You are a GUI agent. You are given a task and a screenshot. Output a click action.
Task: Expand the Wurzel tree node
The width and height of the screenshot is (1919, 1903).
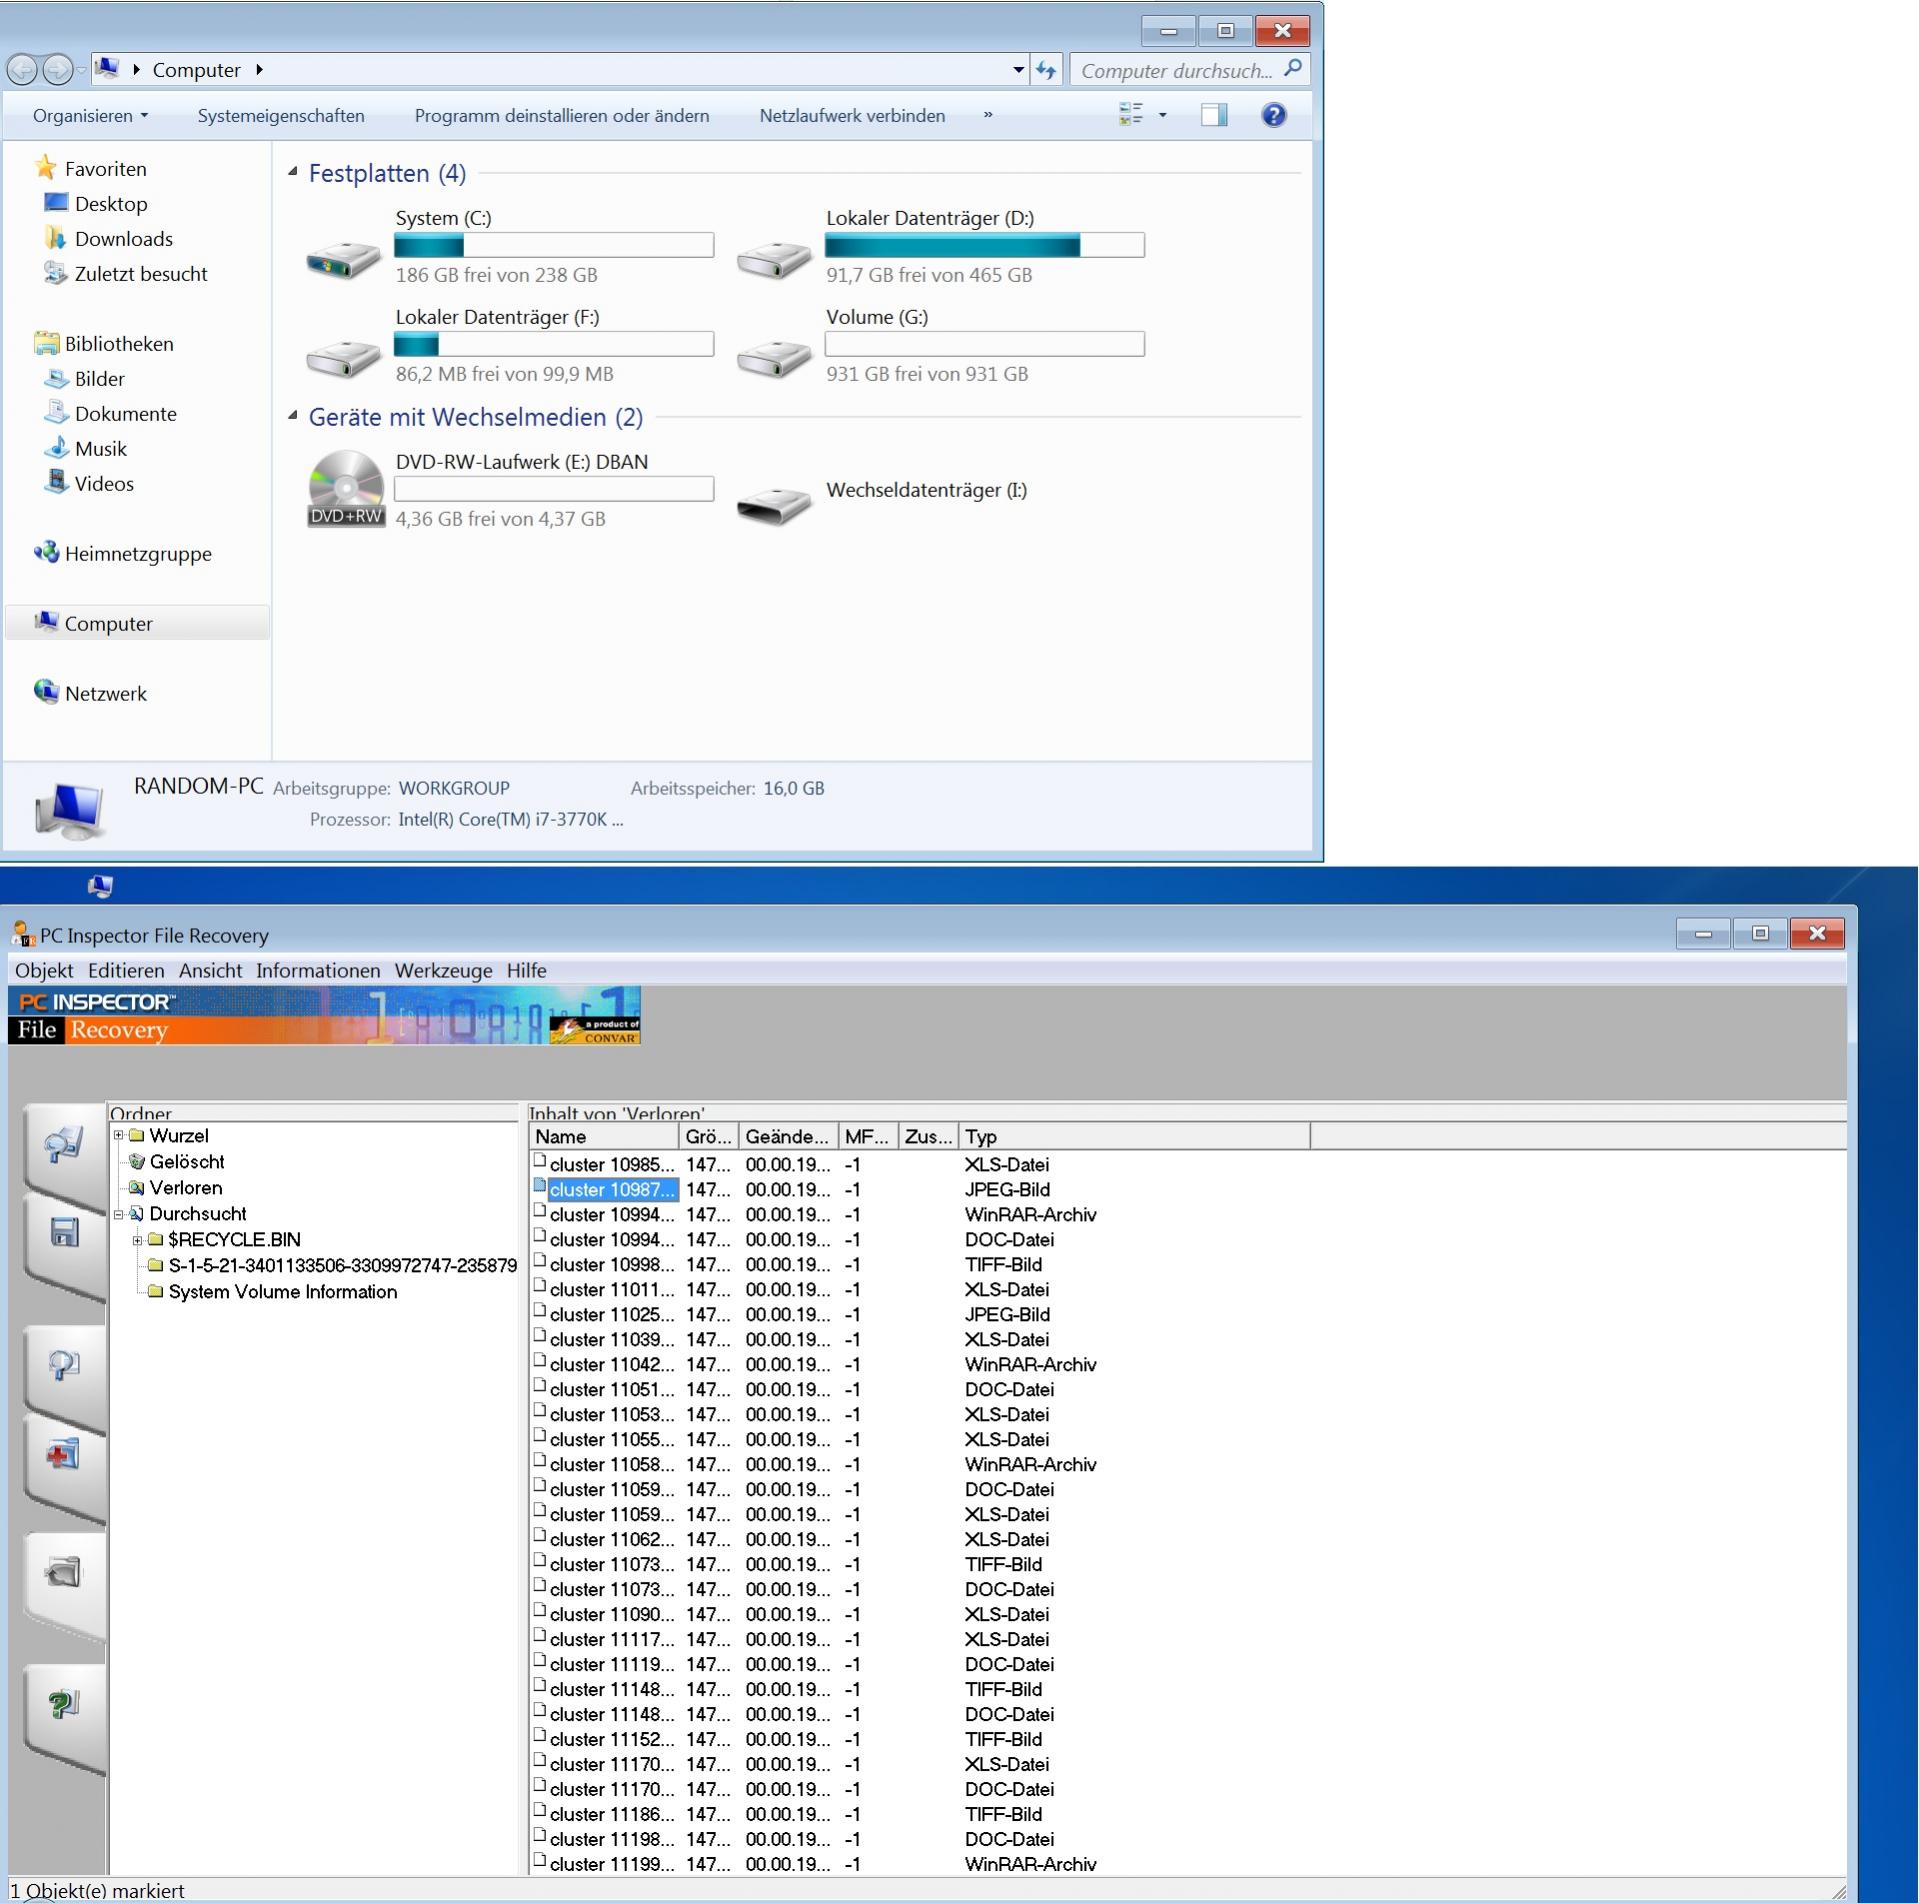click(119, 1136)
